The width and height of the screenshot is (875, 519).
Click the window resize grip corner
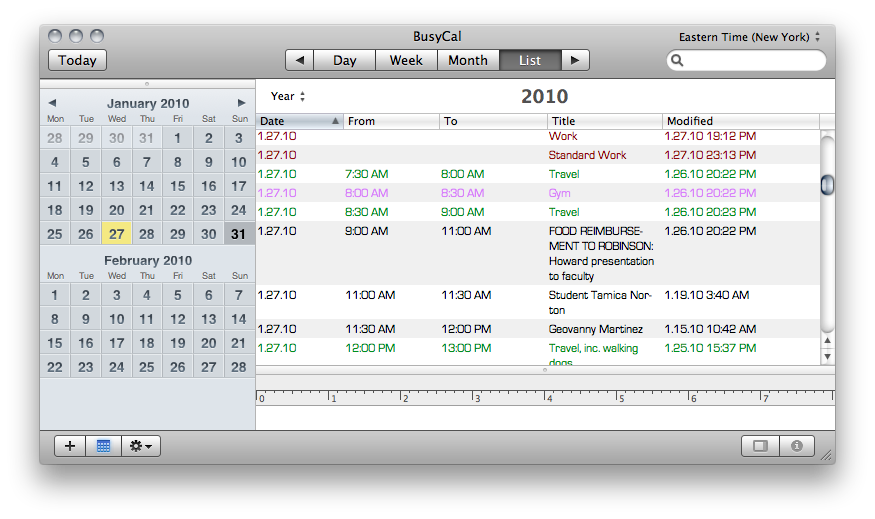pyautogui.click(x=826, y=455)
